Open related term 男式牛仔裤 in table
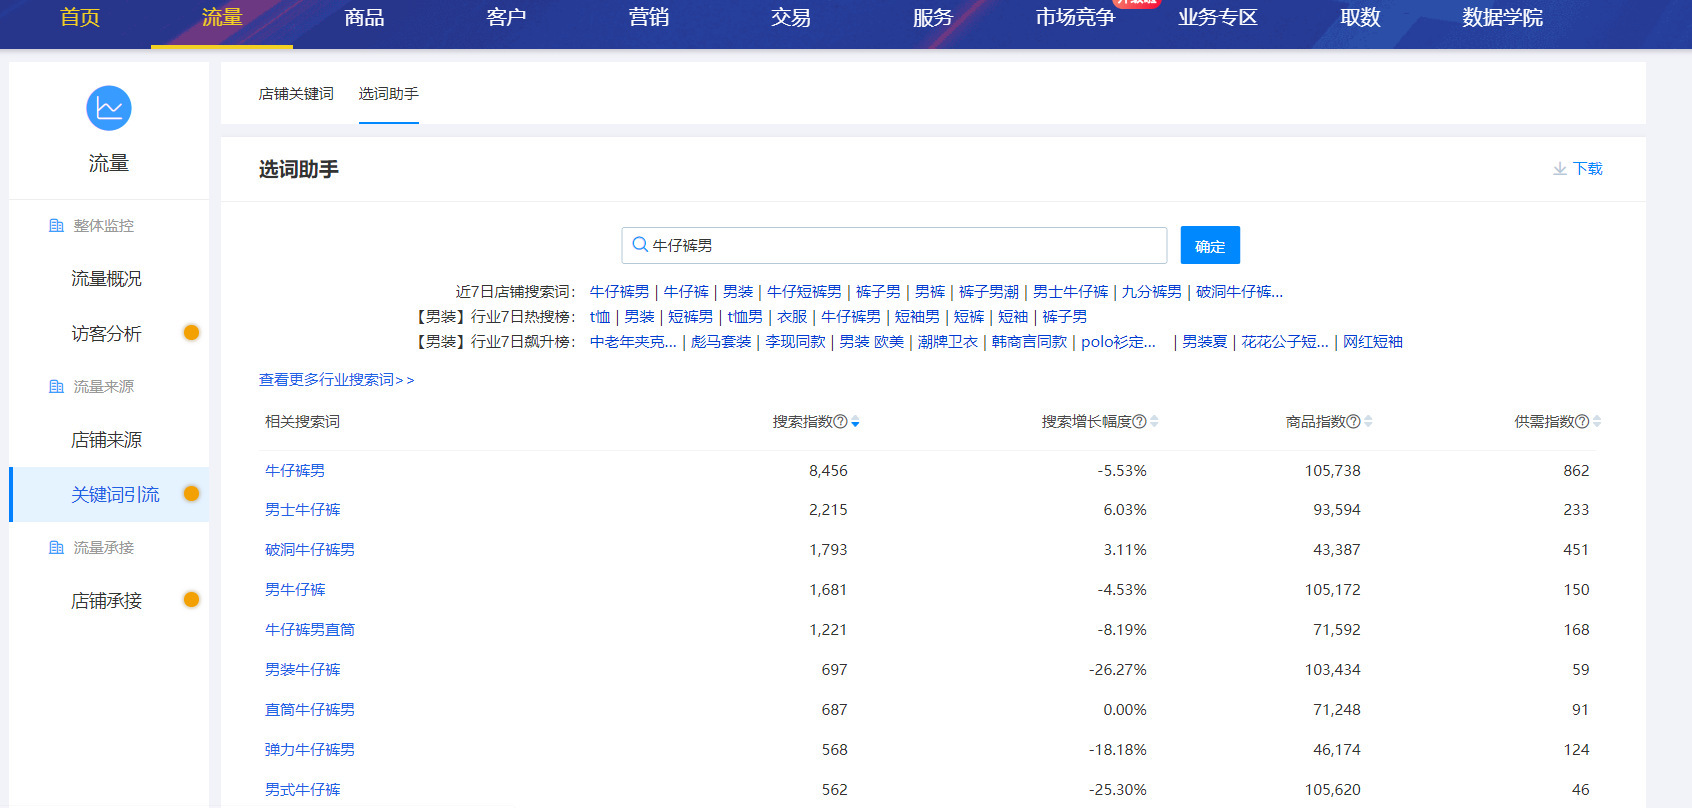This screenshot has height=808, width=1692. tap(302, 790)
